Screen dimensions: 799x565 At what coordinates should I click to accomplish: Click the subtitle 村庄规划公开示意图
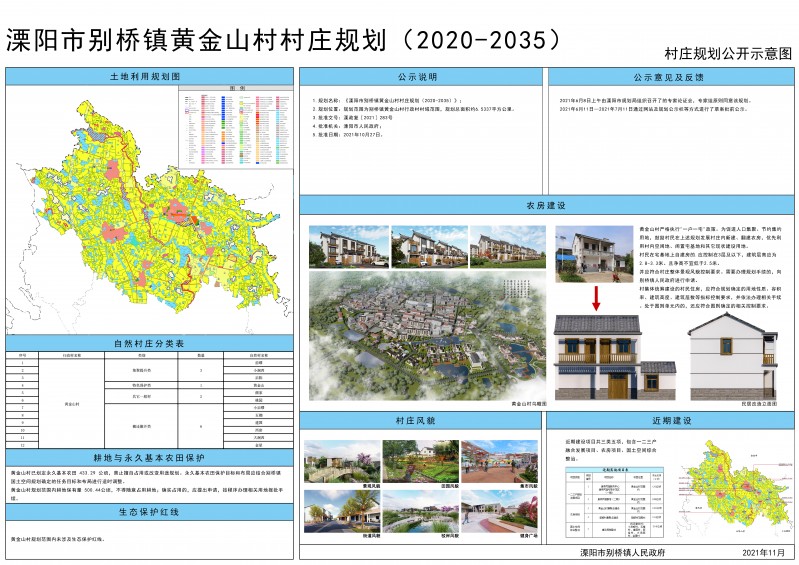[728, 53]
